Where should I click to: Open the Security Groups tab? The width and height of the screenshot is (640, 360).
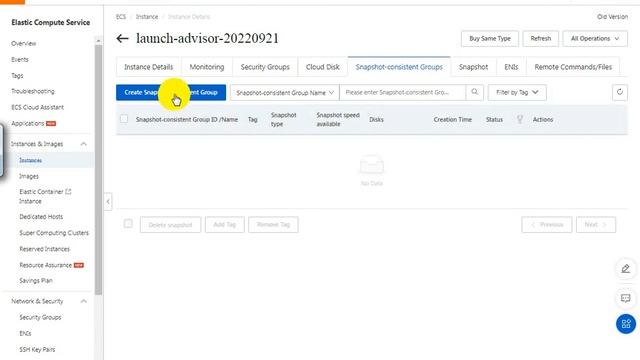click(265, 67)
